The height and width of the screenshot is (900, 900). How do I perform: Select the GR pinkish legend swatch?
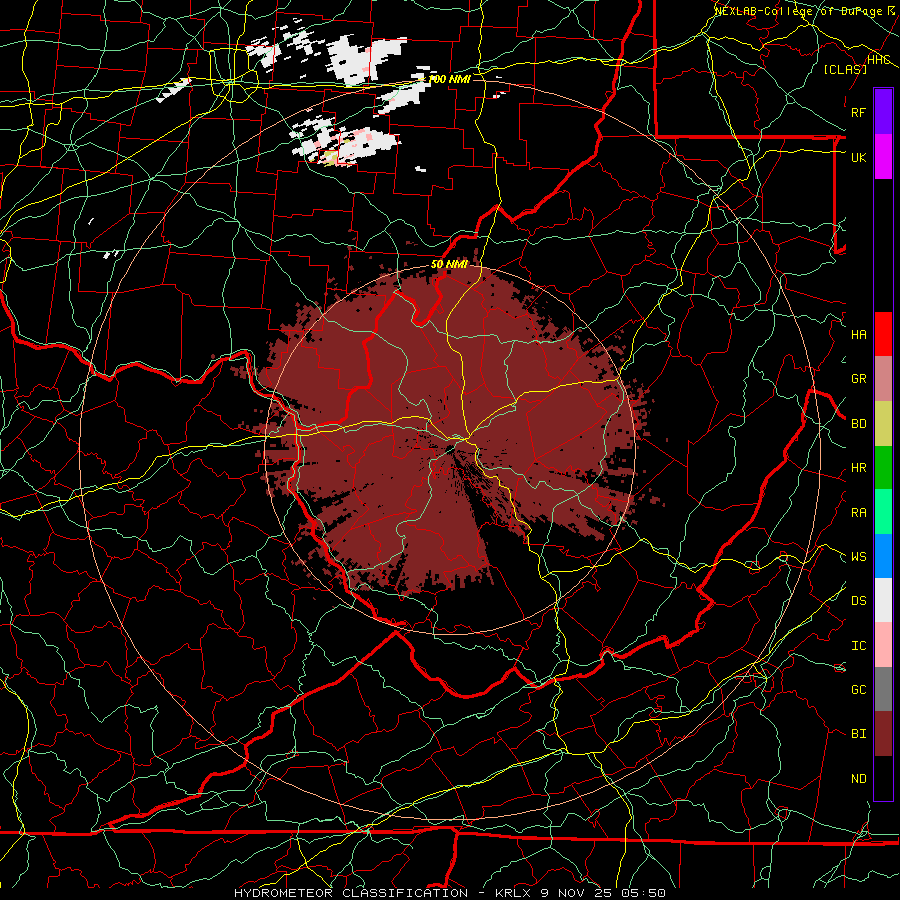click(x=883, y=379)
